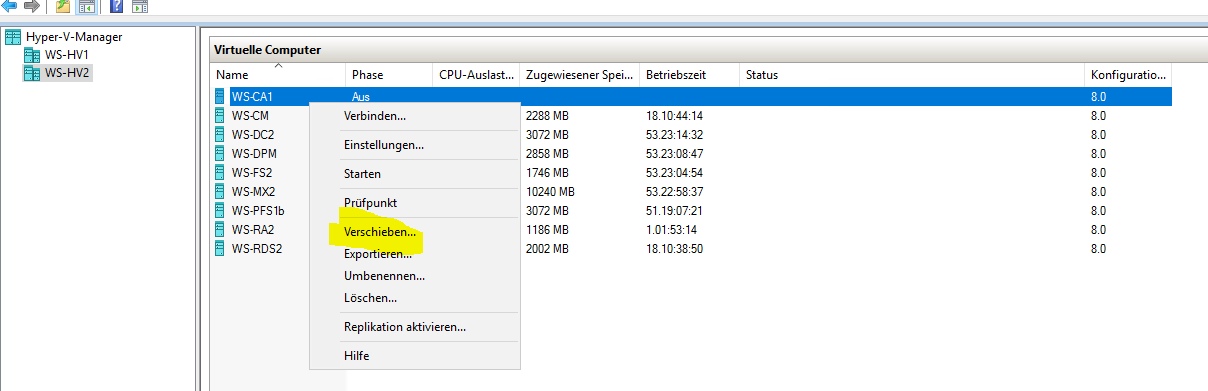Click the WS-PFS1b virtual machine icon
The height and width of the screenshot is (391, 1208).
point(221,210)
